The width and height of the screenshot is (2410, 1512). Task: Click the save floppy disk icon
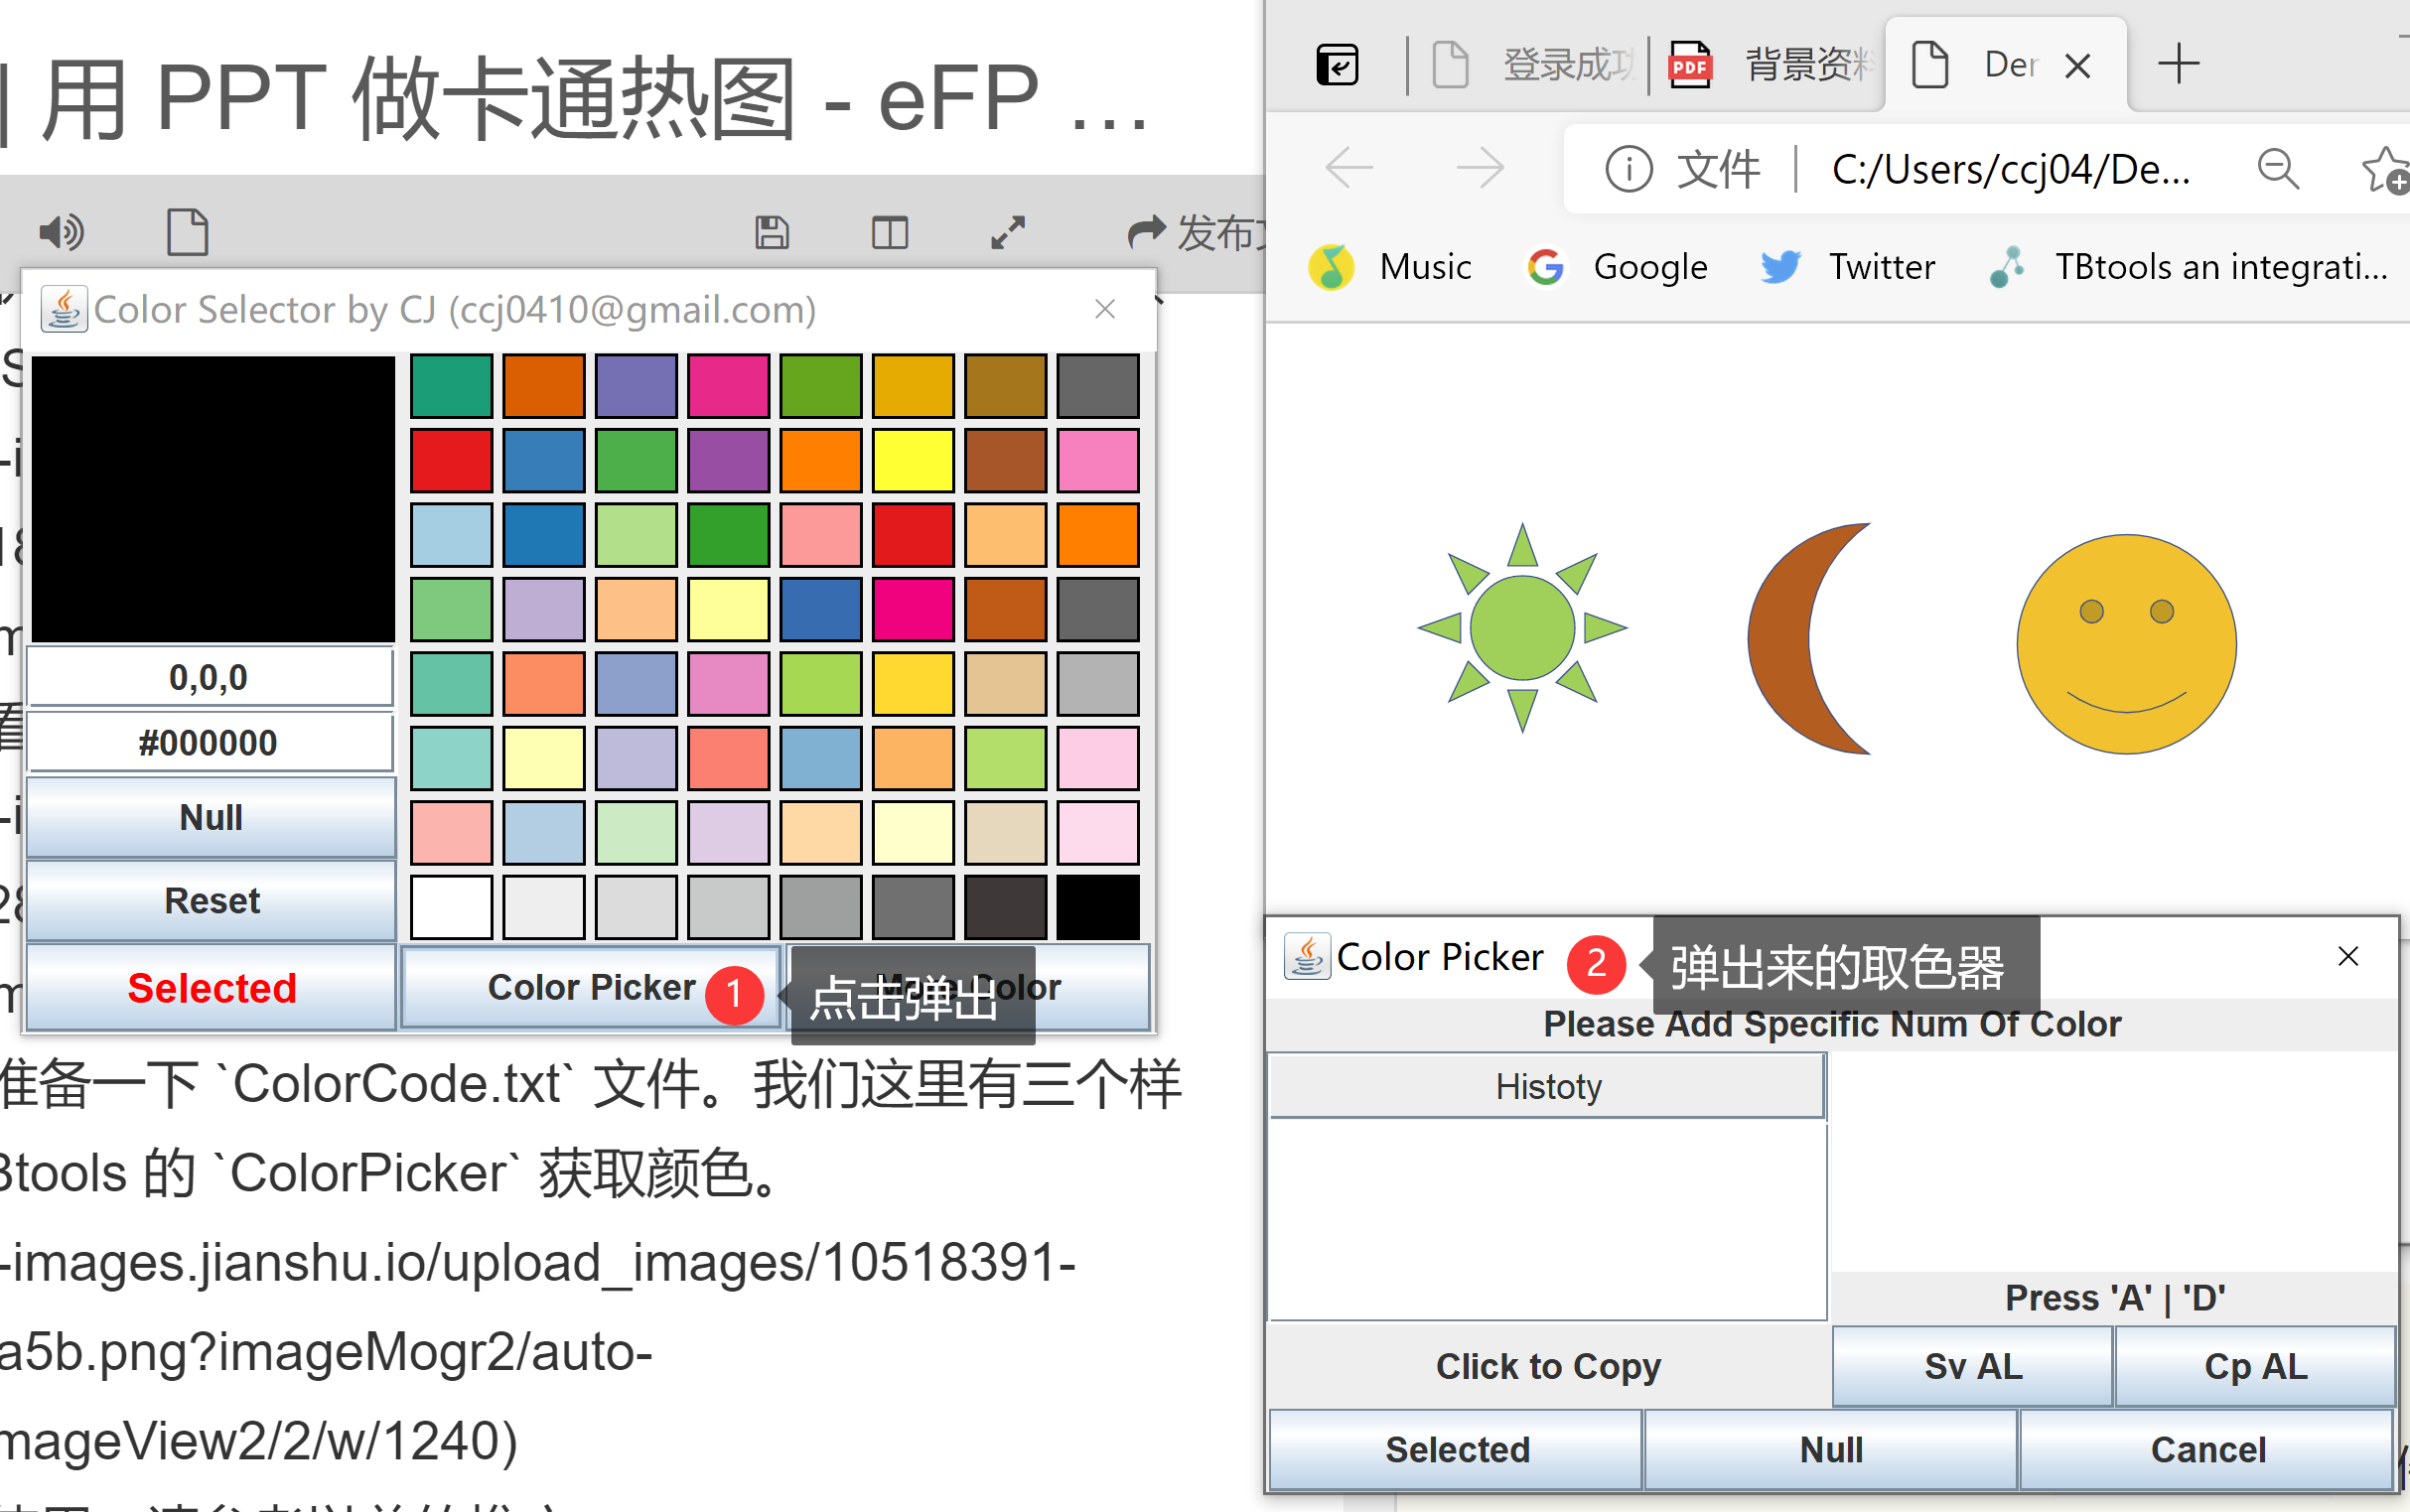[771, 232]
